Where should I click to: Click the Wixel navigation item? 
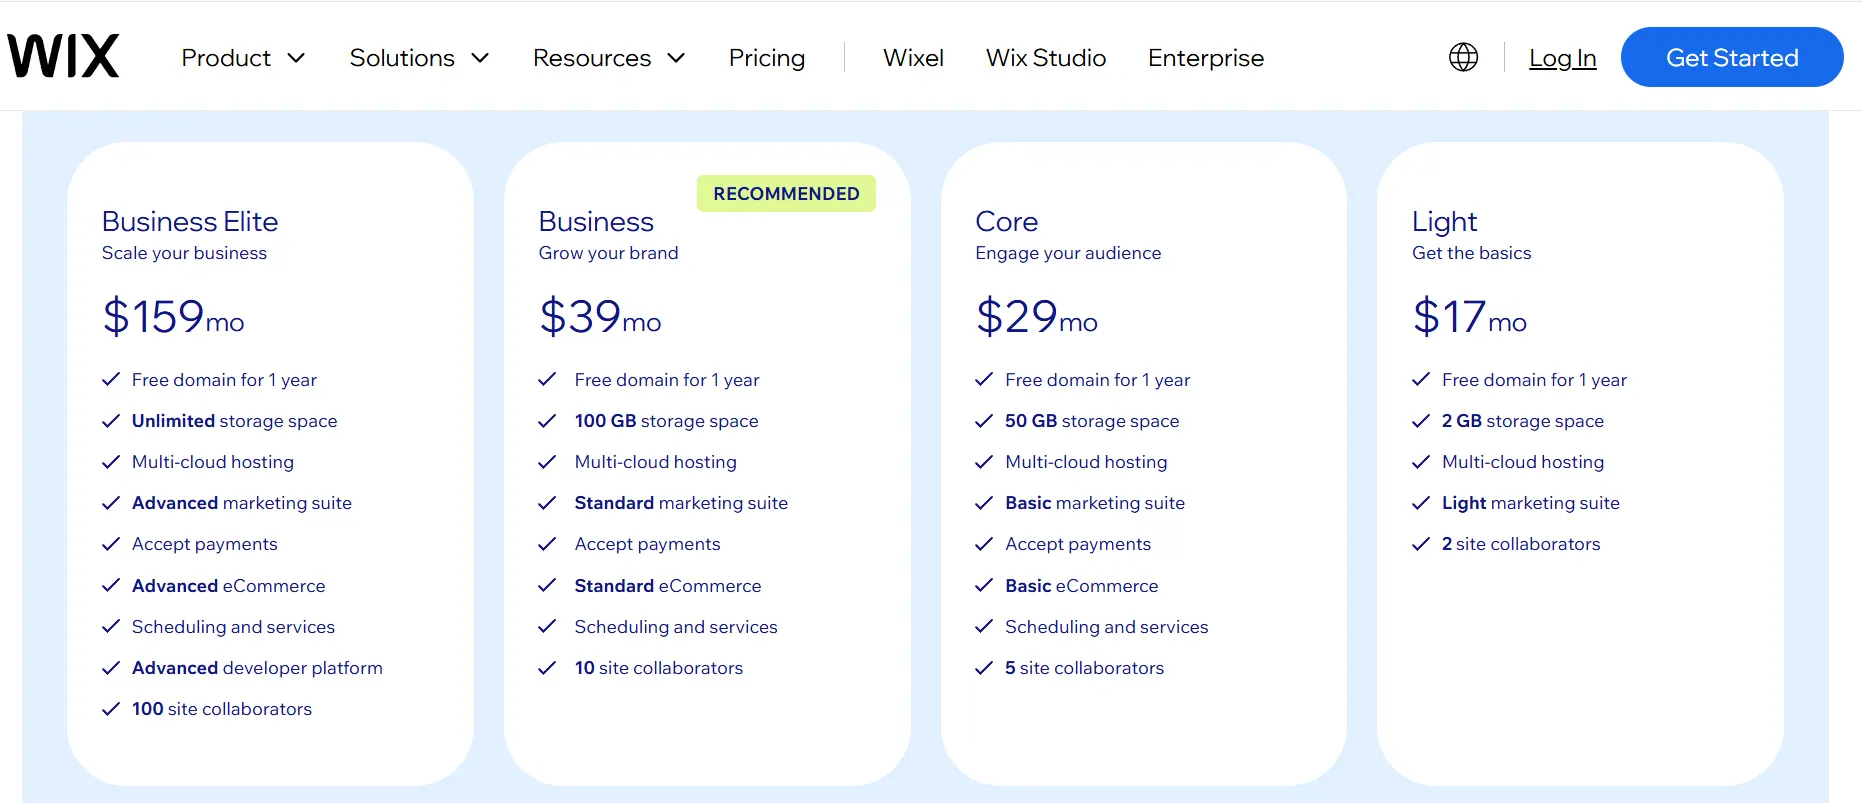pyautogui.click(x=913, y=57)
